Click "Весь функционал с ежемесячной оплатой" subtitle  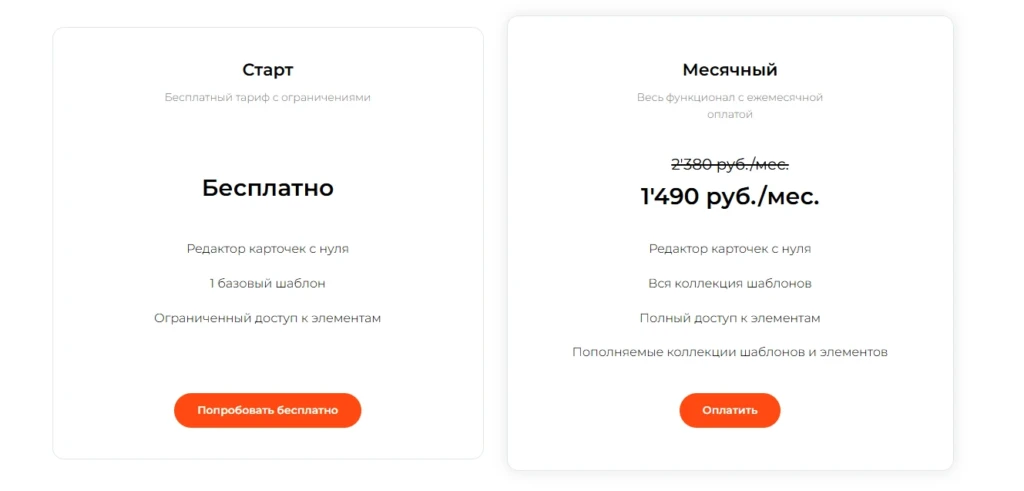pyautogui.click(x=730, y=106)
